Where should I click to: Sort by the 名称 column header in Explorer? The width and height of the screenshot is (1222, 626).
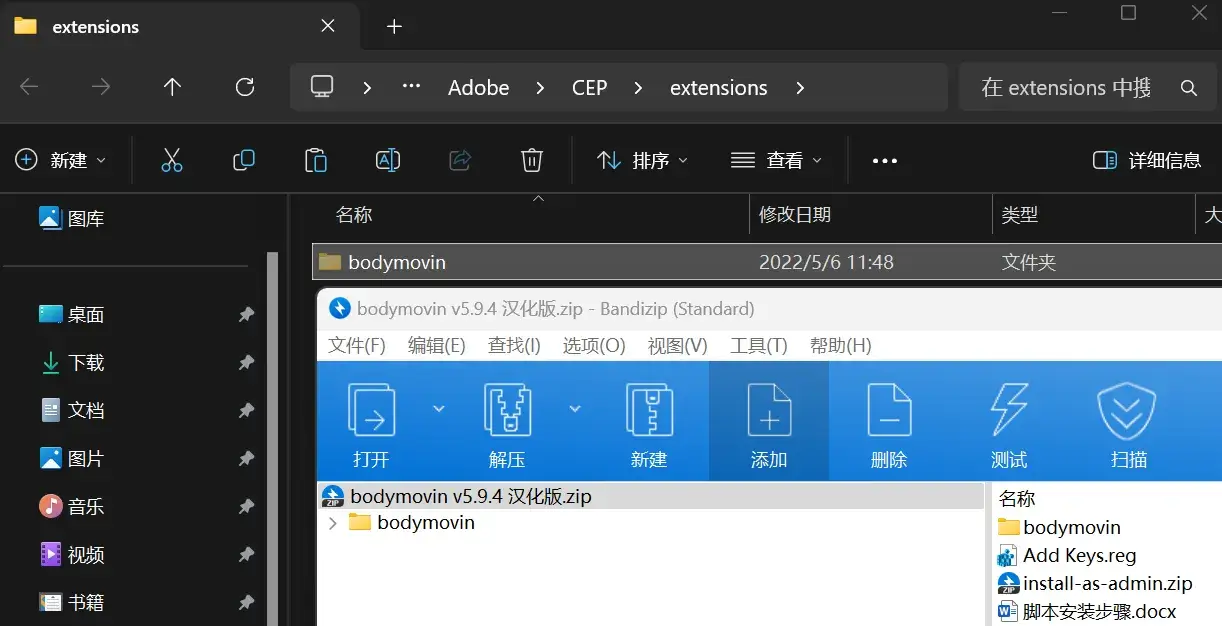(x=353, y=215)
